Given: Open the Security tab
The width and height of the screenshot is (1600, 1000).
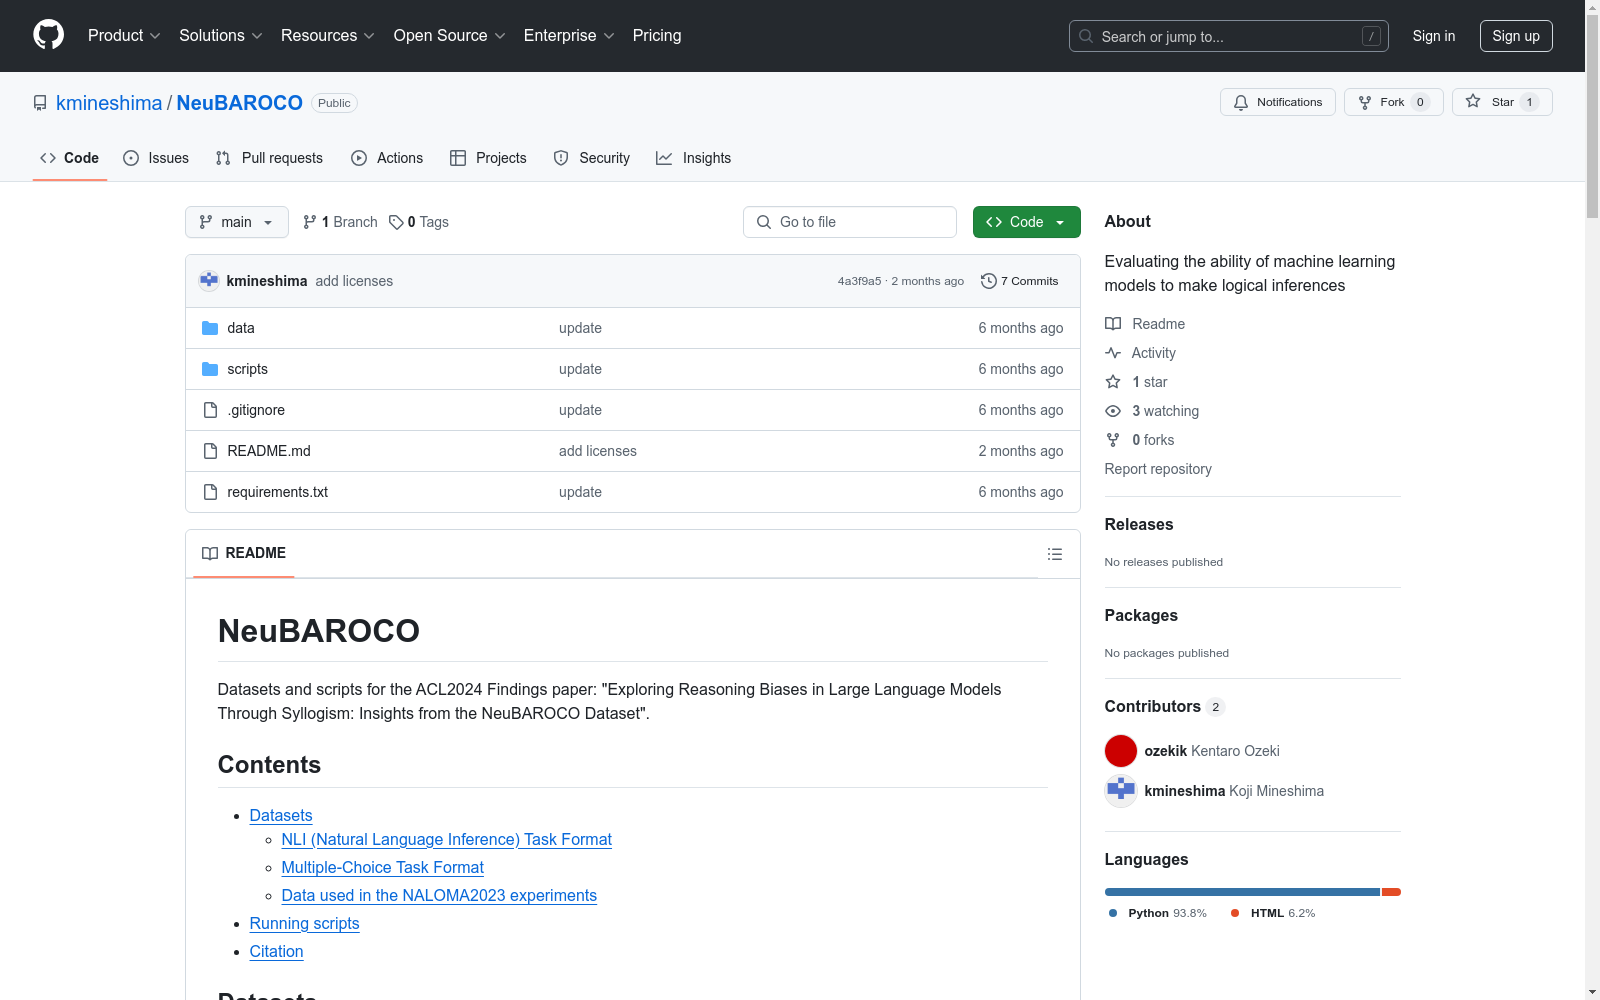Looking at the screenshot, I should pos(592,158).
